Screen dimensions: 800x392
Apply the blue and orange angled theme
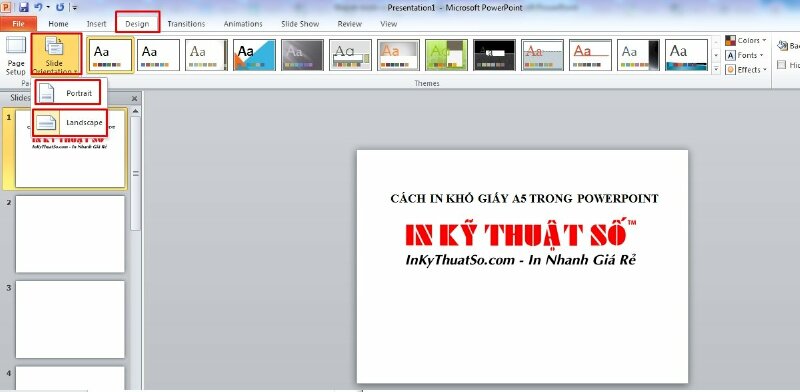click(x=254, y=55)
